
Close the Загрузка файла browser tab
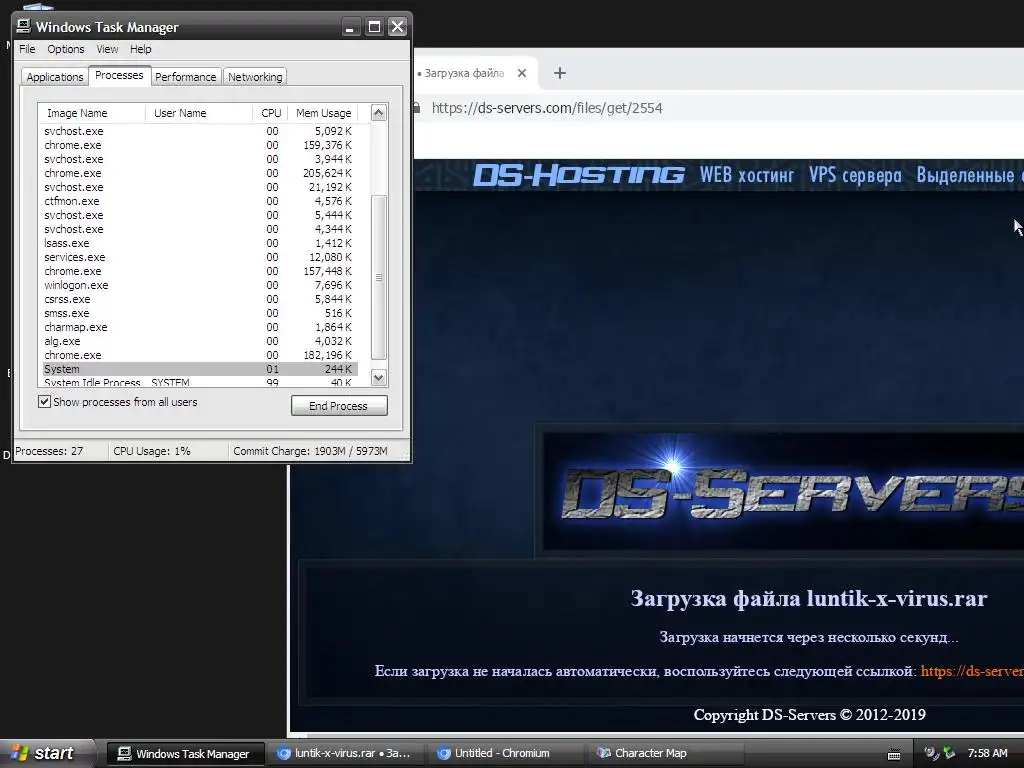[522, 73]
